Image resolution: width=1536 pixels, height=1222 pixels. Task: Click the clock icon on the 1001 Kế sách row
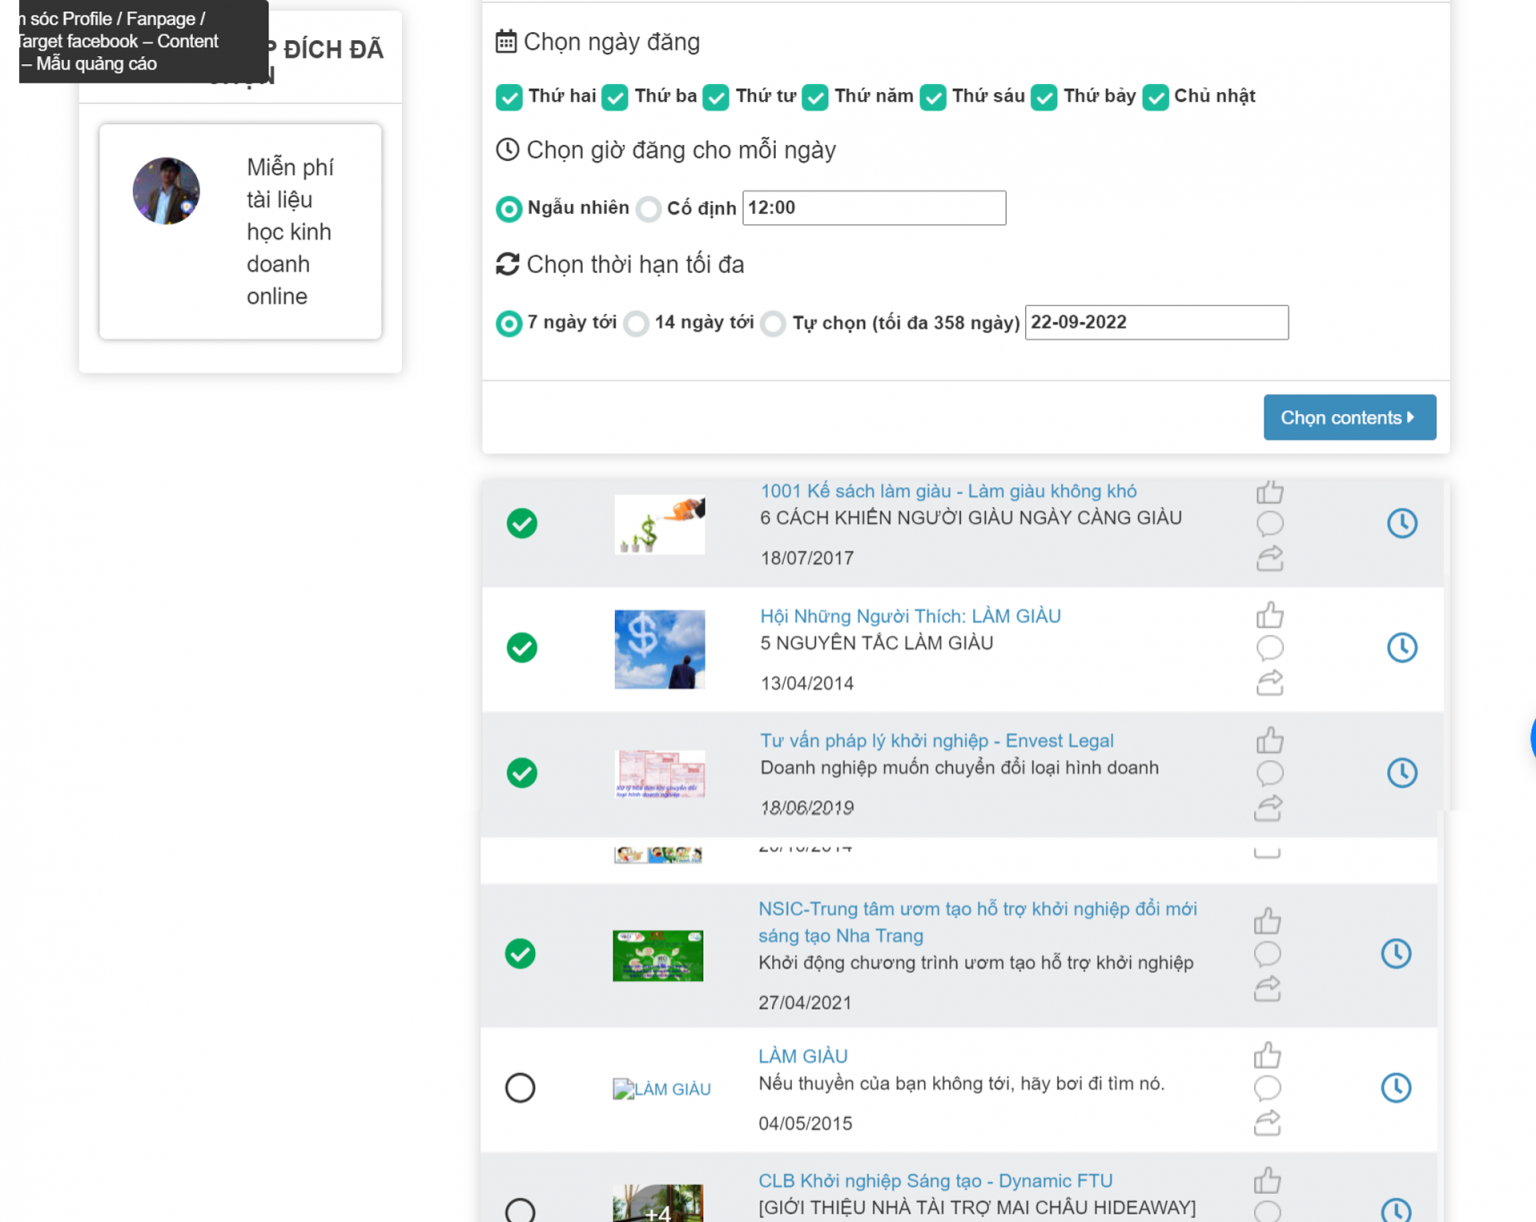1401,523
